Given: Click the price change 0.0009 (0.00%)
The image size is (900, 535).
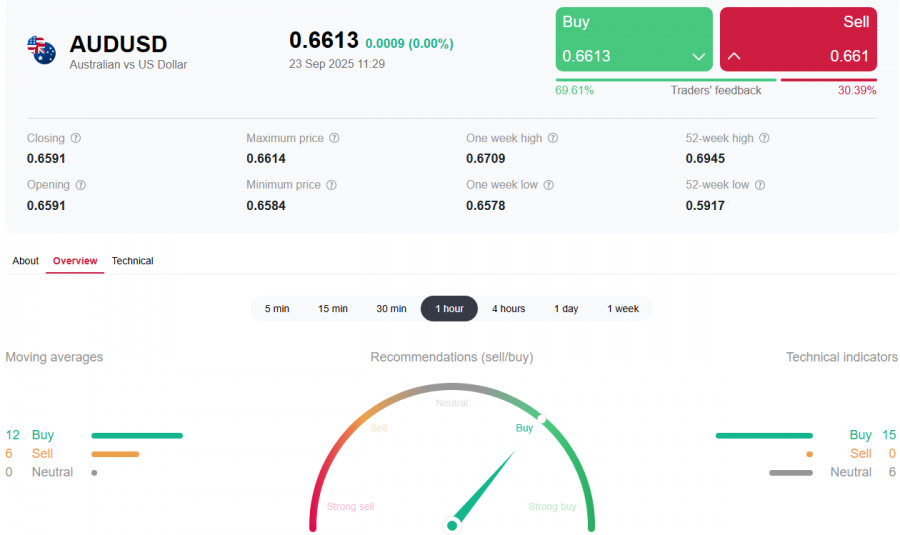Looking at the screenshot, I should pyautogui.click(x=409, y=44).
